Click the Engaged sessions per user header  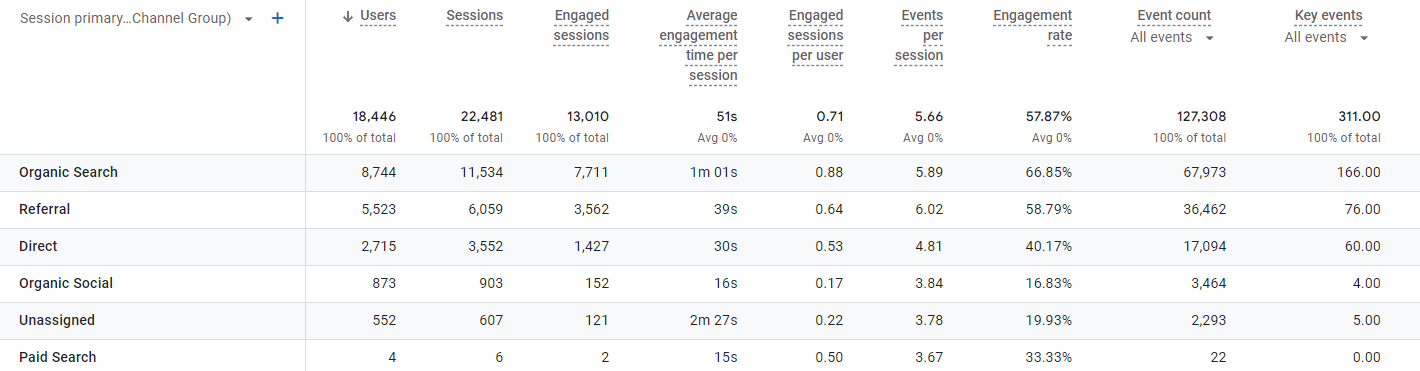815,36
